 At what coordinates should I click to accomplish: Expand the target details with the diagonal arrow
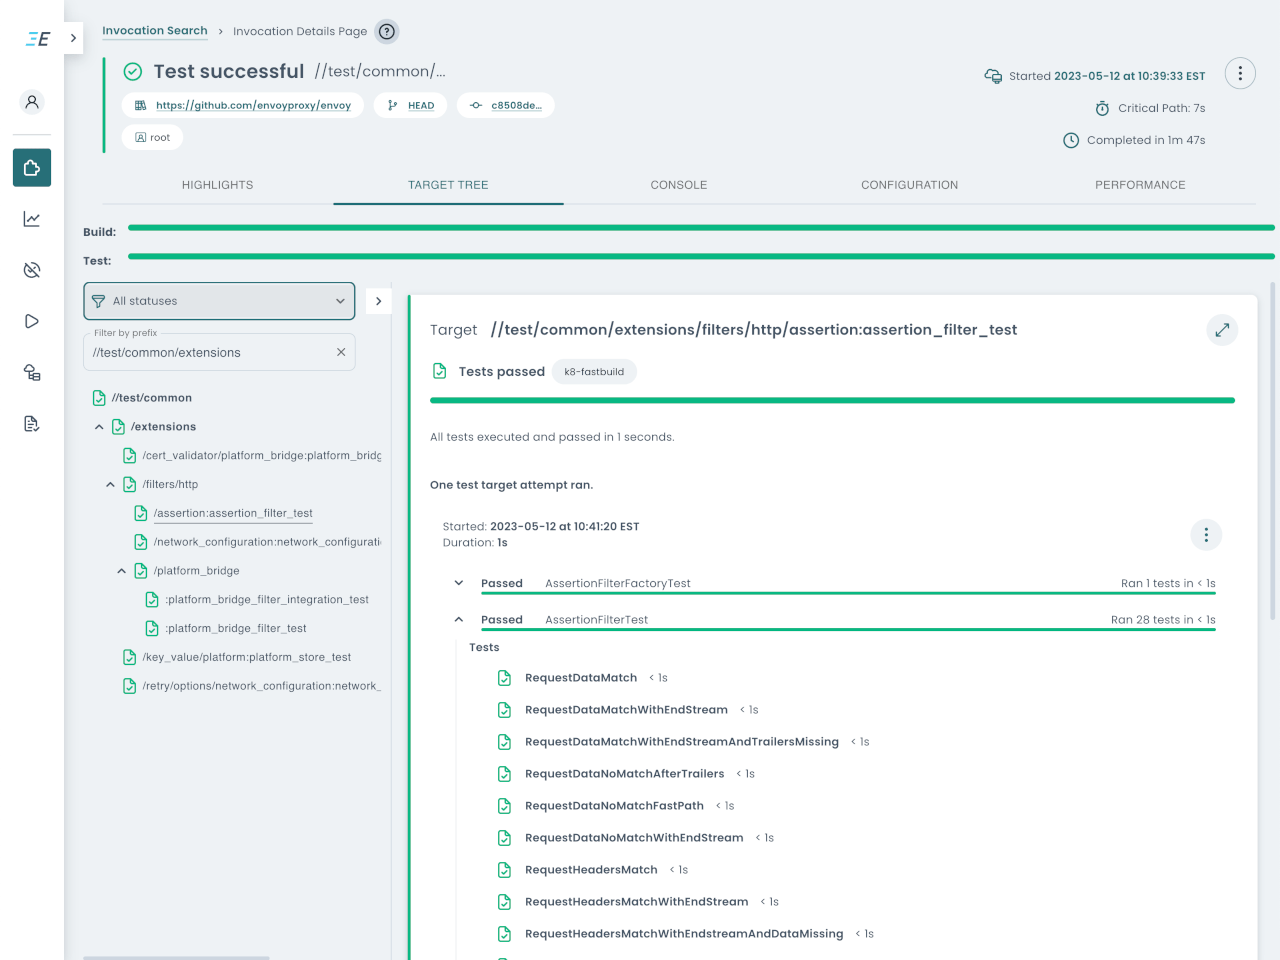(x=1222, y=329)
